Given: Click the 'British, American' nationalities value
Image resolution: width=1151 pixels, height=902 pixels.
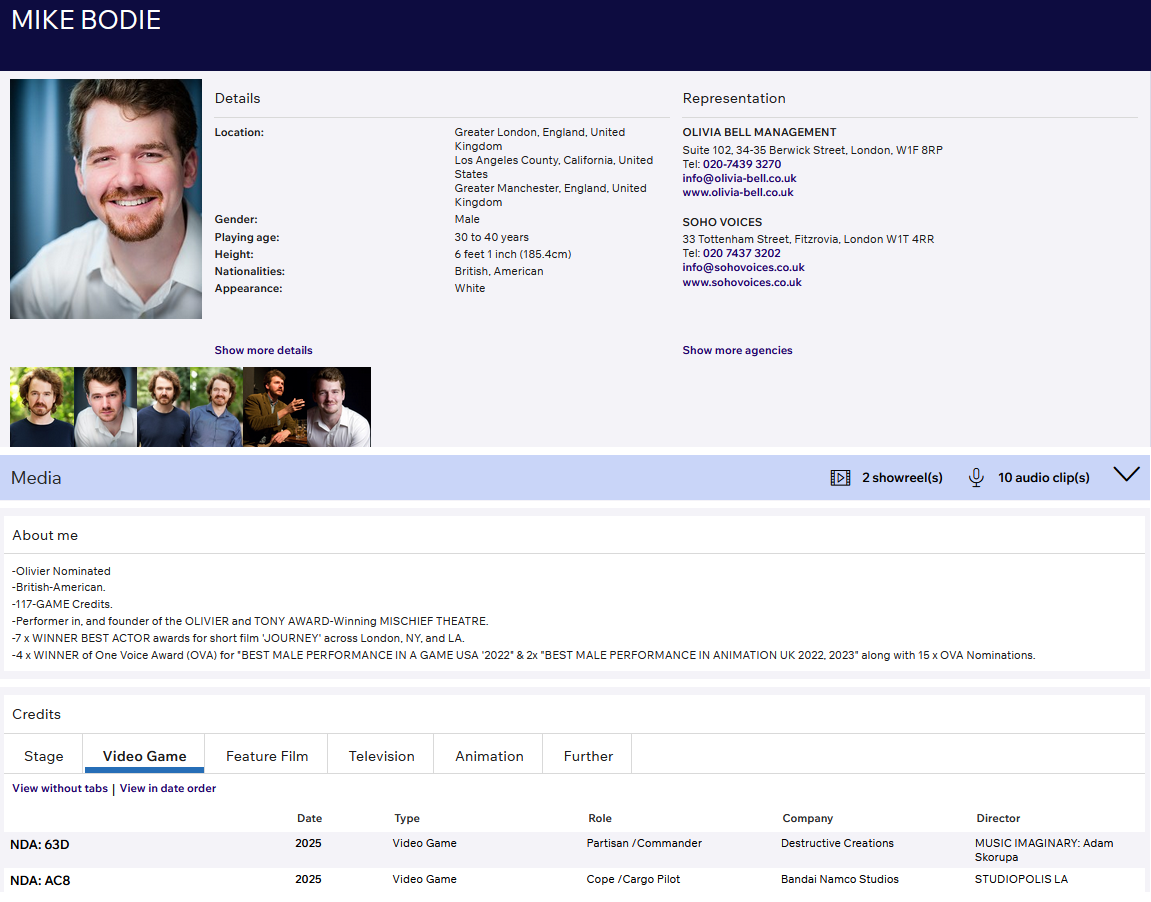Looking at the screenshot, I should [498, 271].
